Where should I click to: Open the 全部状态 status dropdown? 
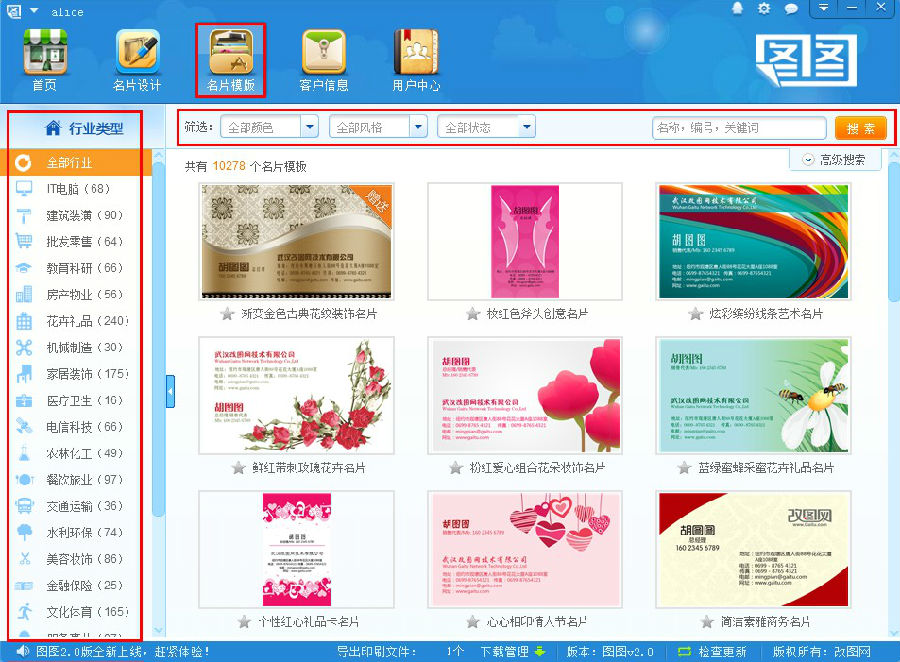click(x=526, y=127)
